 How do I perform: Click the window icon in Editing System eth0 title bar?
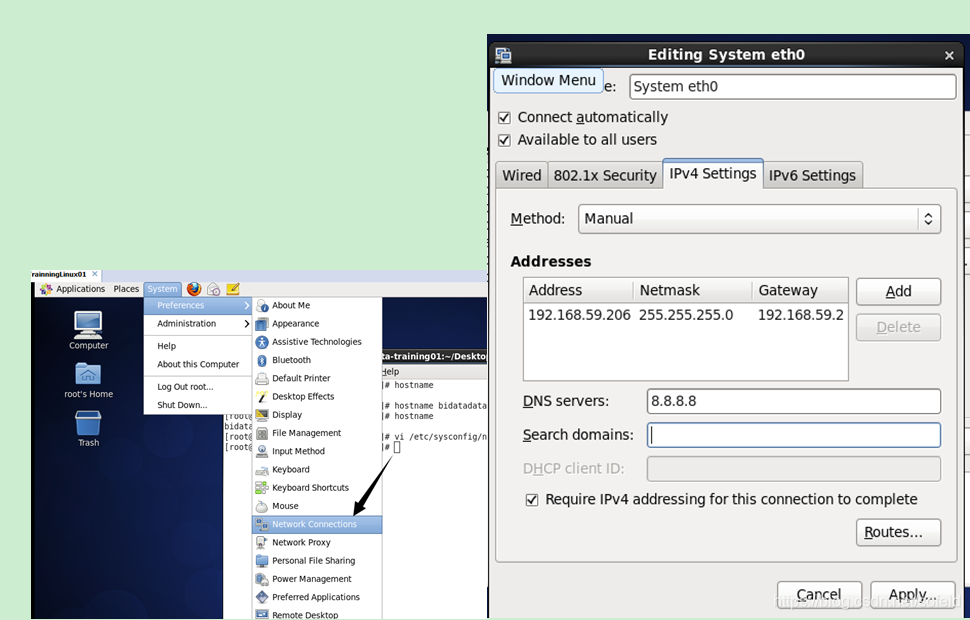click(504, 55)
